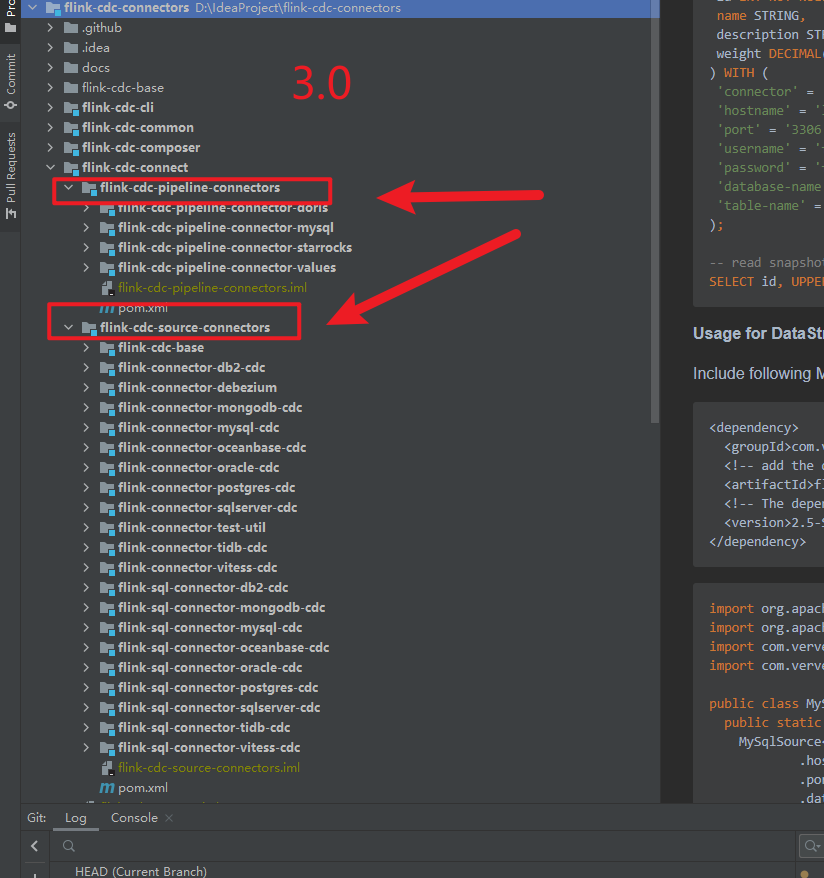Select HEAD (Current Branch) in Git log
This screenshot has width=824, height=878.
141,871
